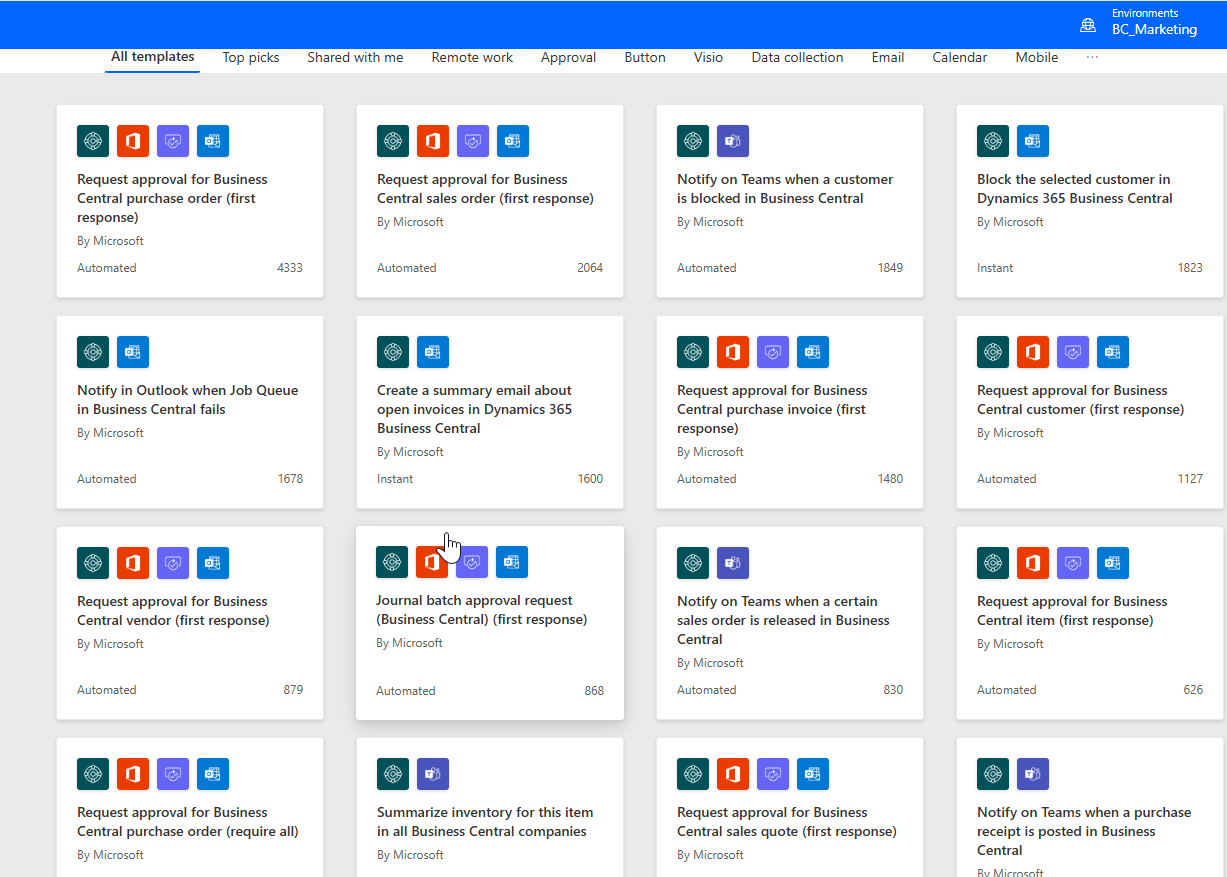
Task: Click Teams icon on customer blocked card
Action: (x=733, y=141)
